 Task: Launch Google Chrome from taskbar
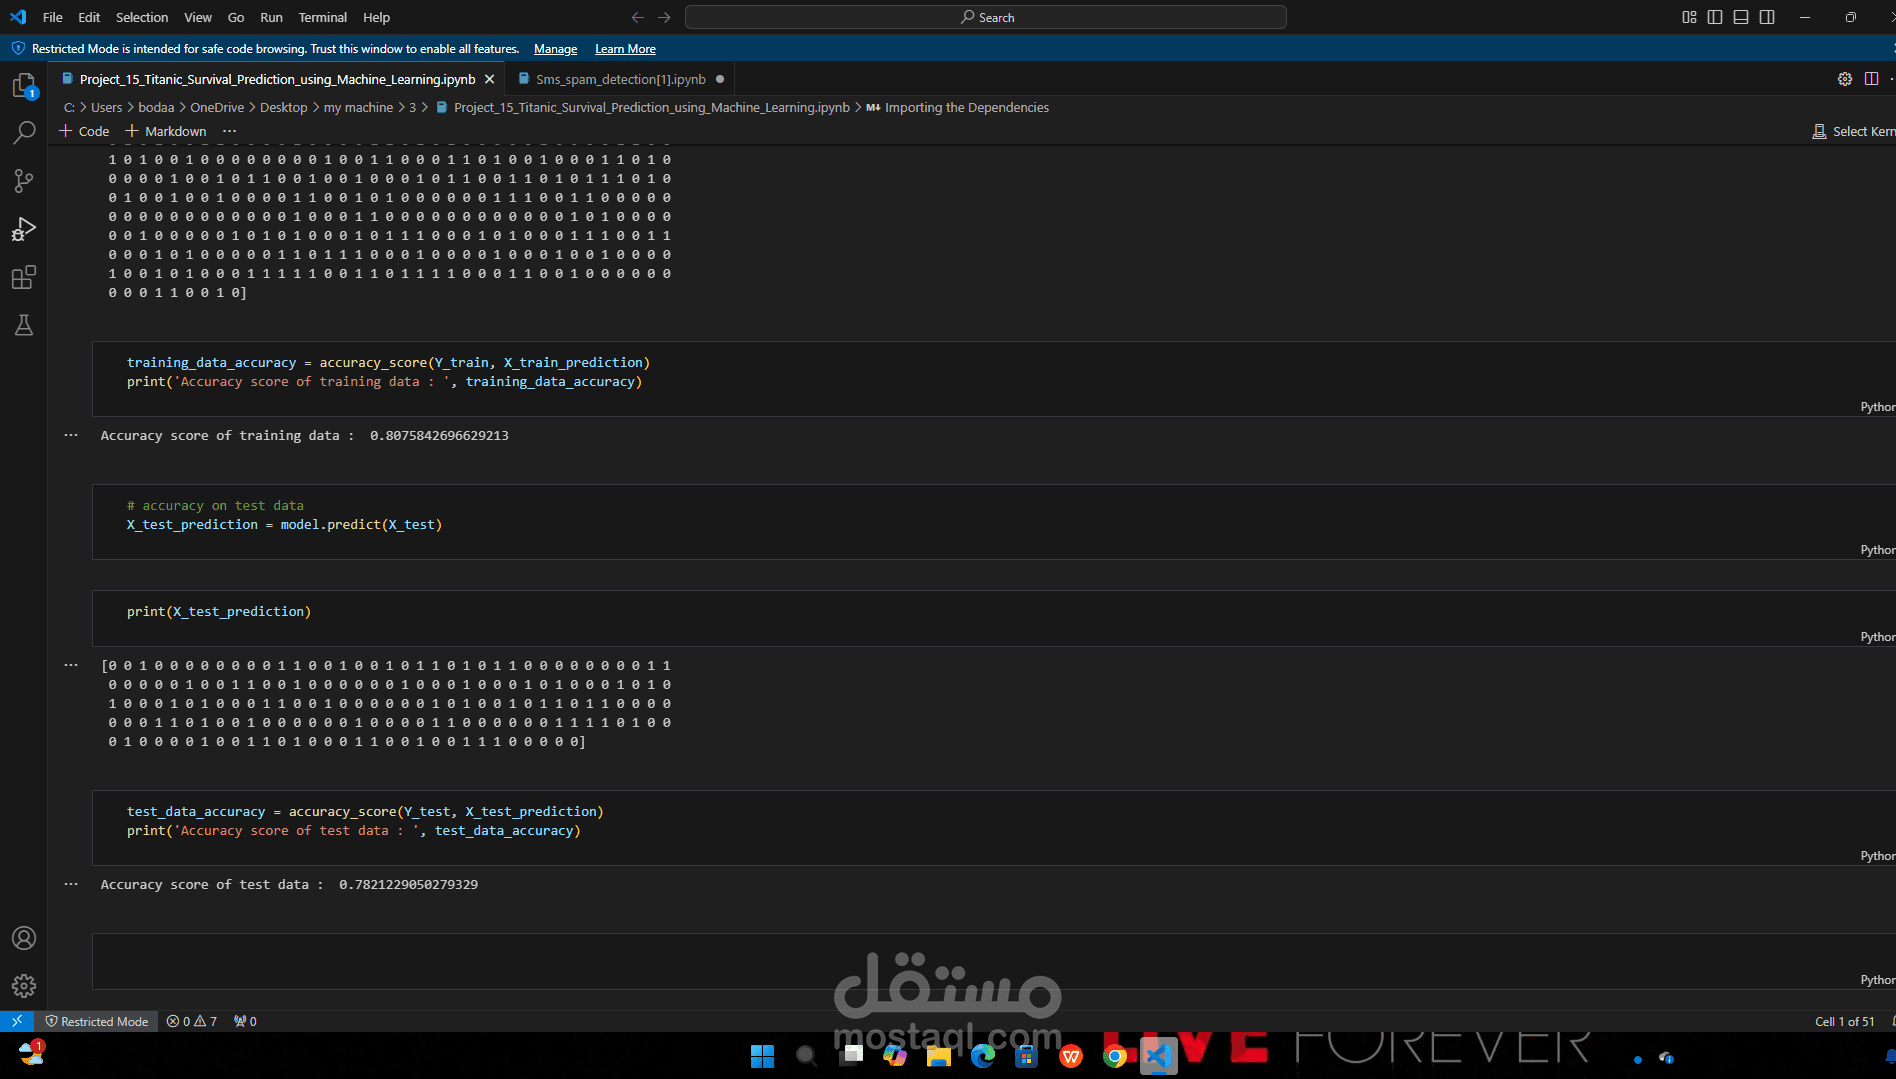1115,1056
